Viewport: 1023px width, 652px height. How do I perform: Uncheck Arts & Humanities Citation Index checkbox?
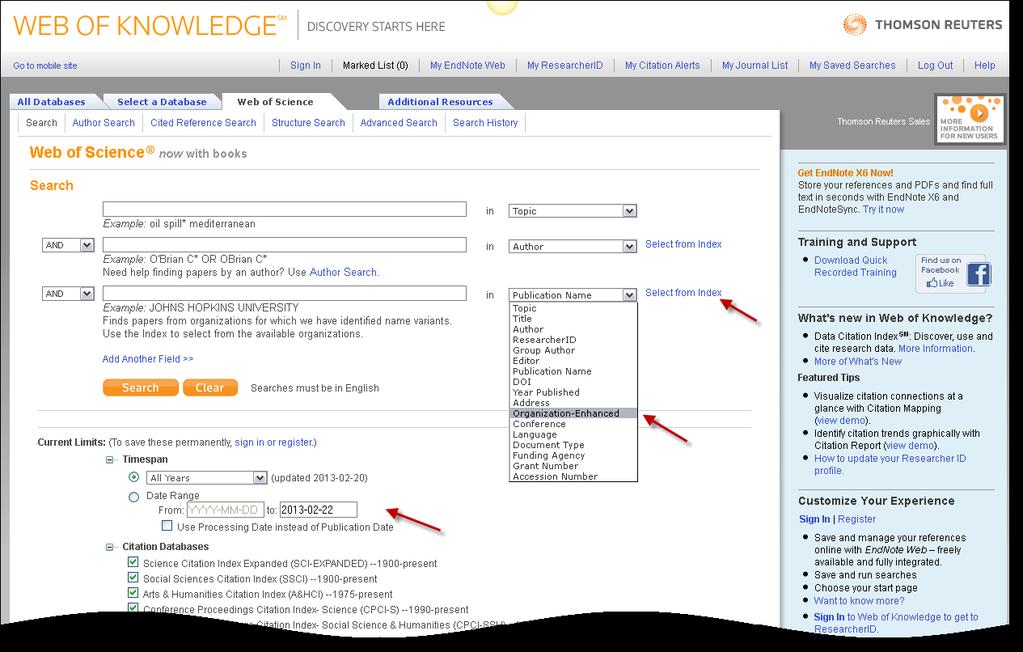(133, 593)
